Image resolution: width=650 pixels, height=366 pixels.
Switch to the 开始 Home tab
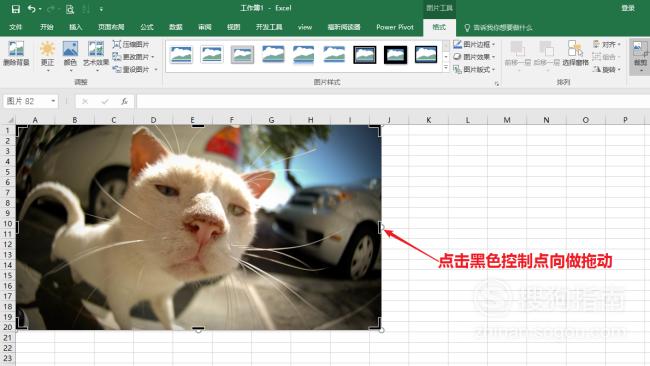coord(46,27)
